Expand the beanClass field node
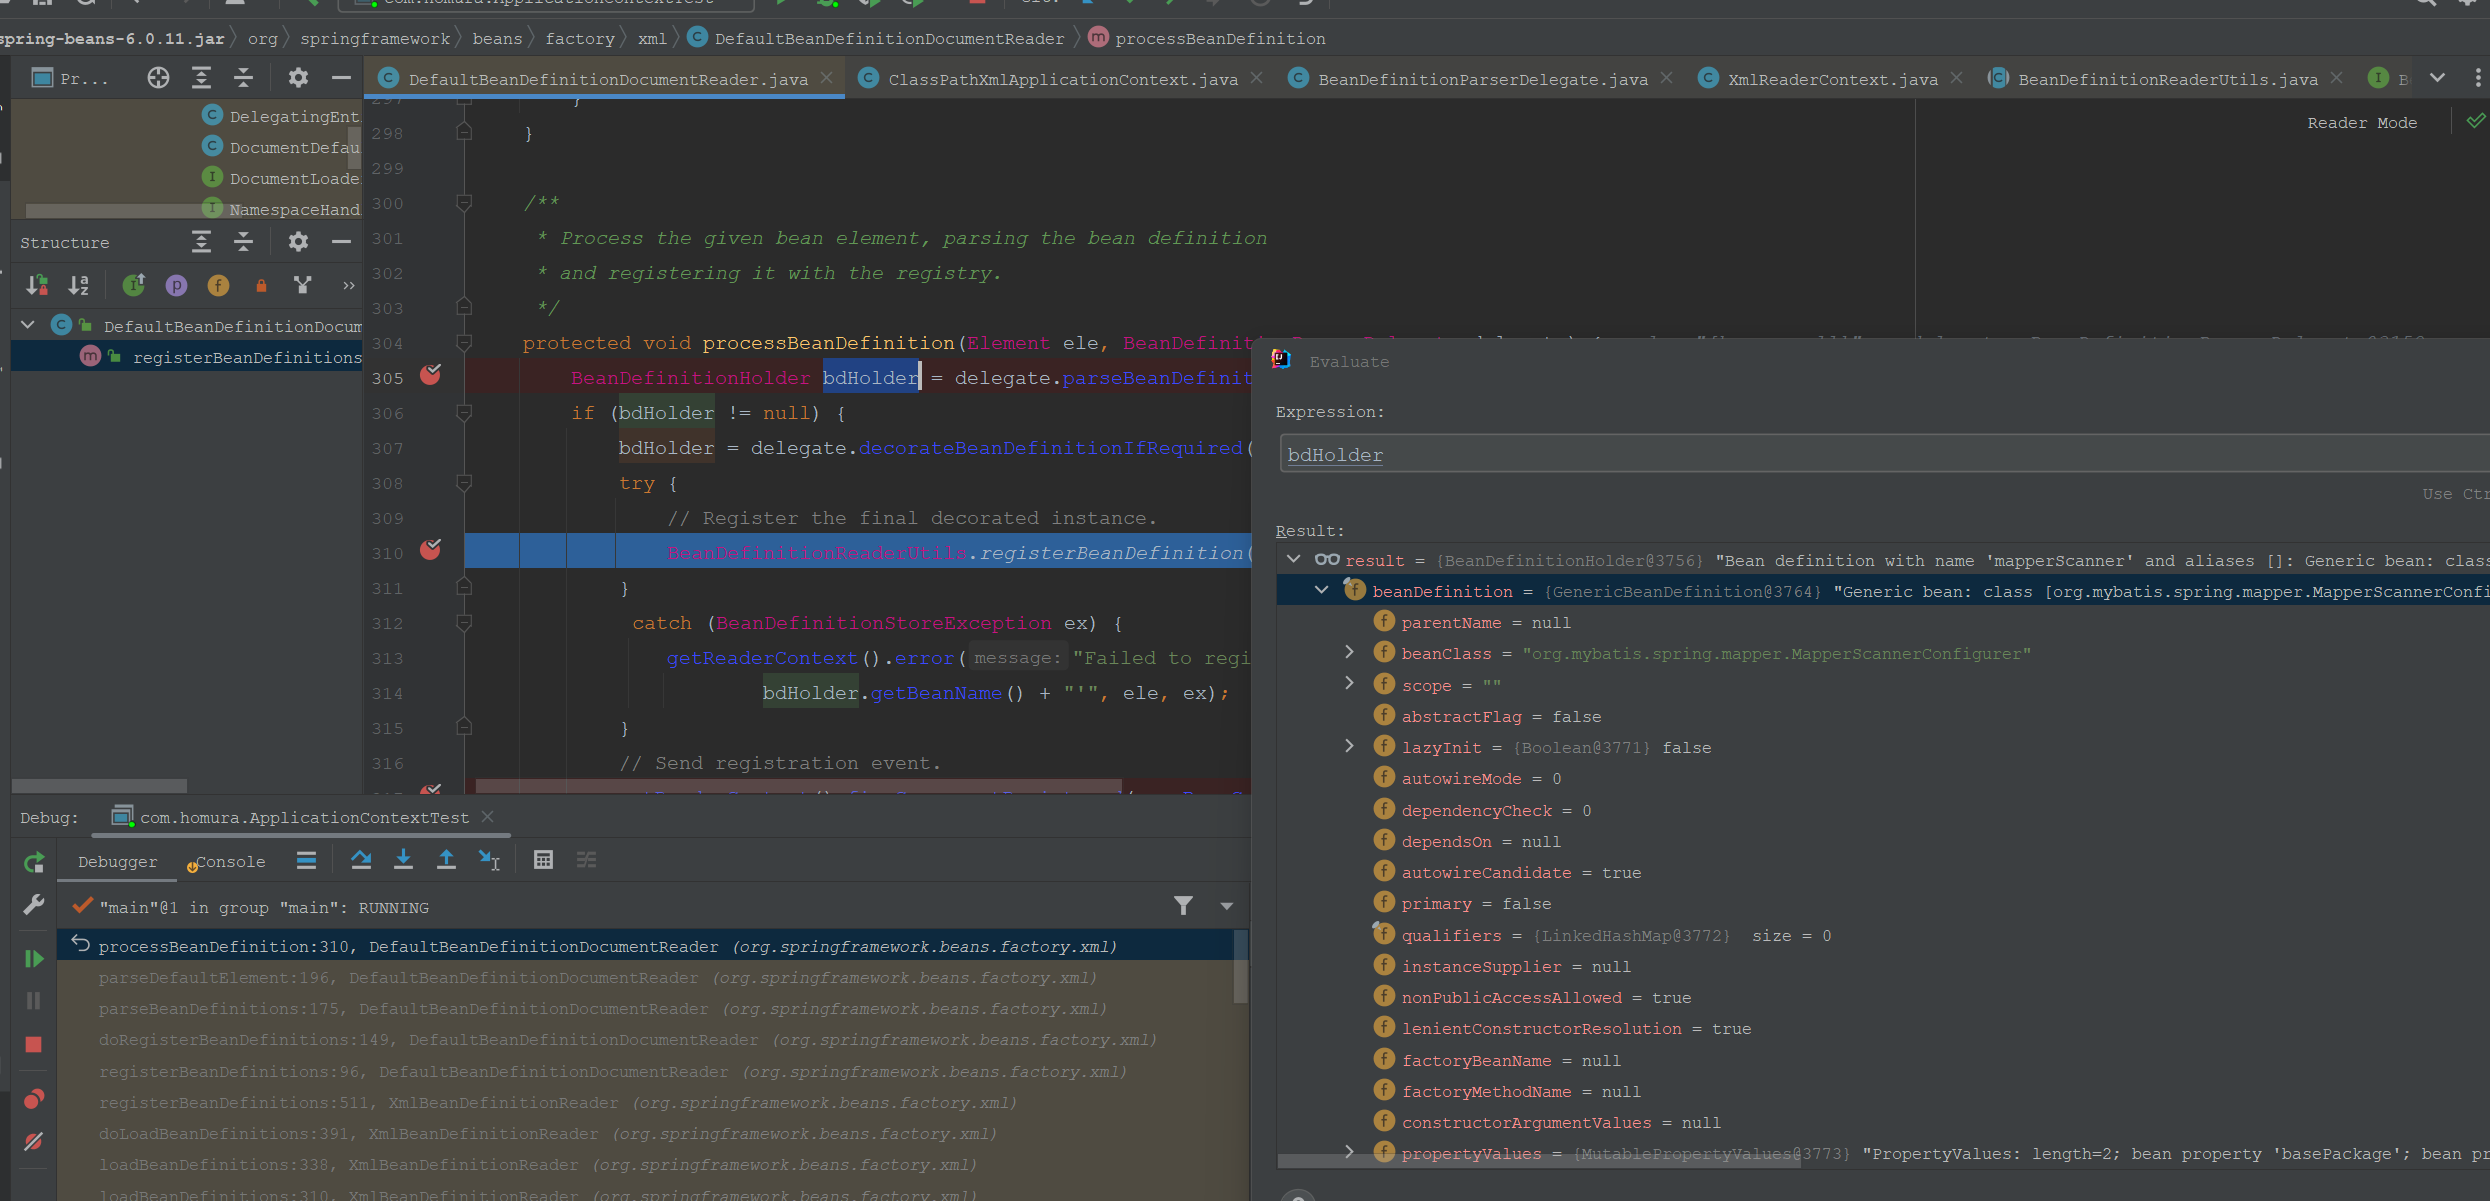The width and height of the screenshot is (2490, 1201). tap(1349, 652)
